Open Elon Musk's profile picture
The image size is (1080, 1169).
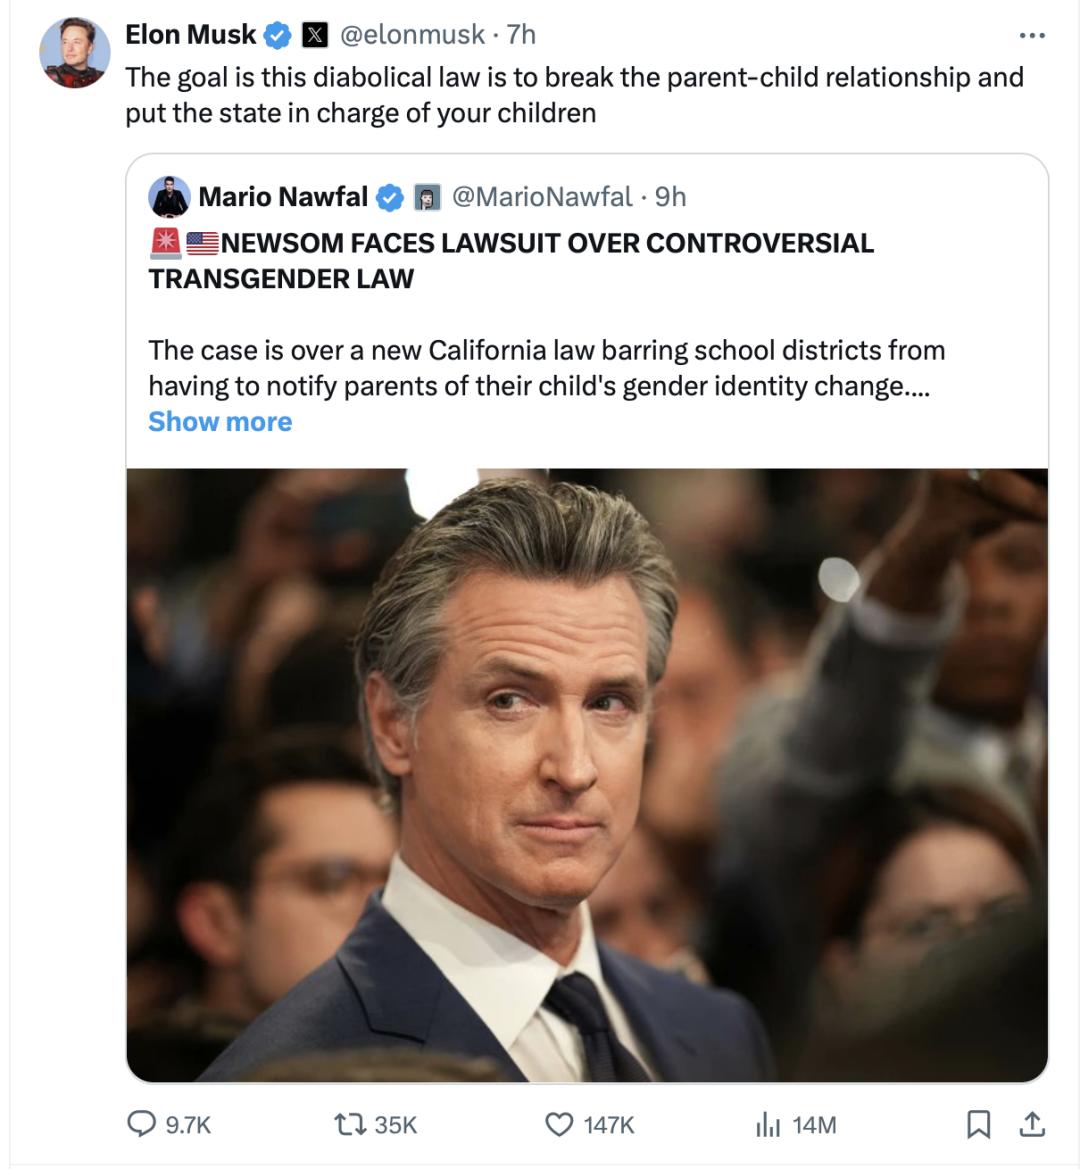75,53
